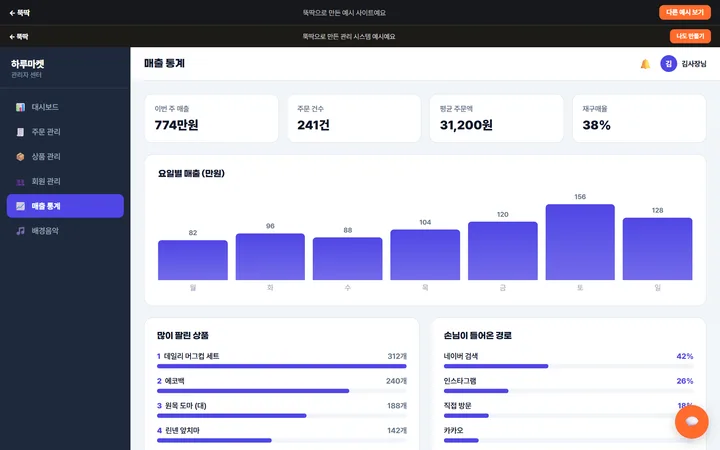Click the 린넨 앞치마 product name

pyautogui.click(x=182, y=431)
